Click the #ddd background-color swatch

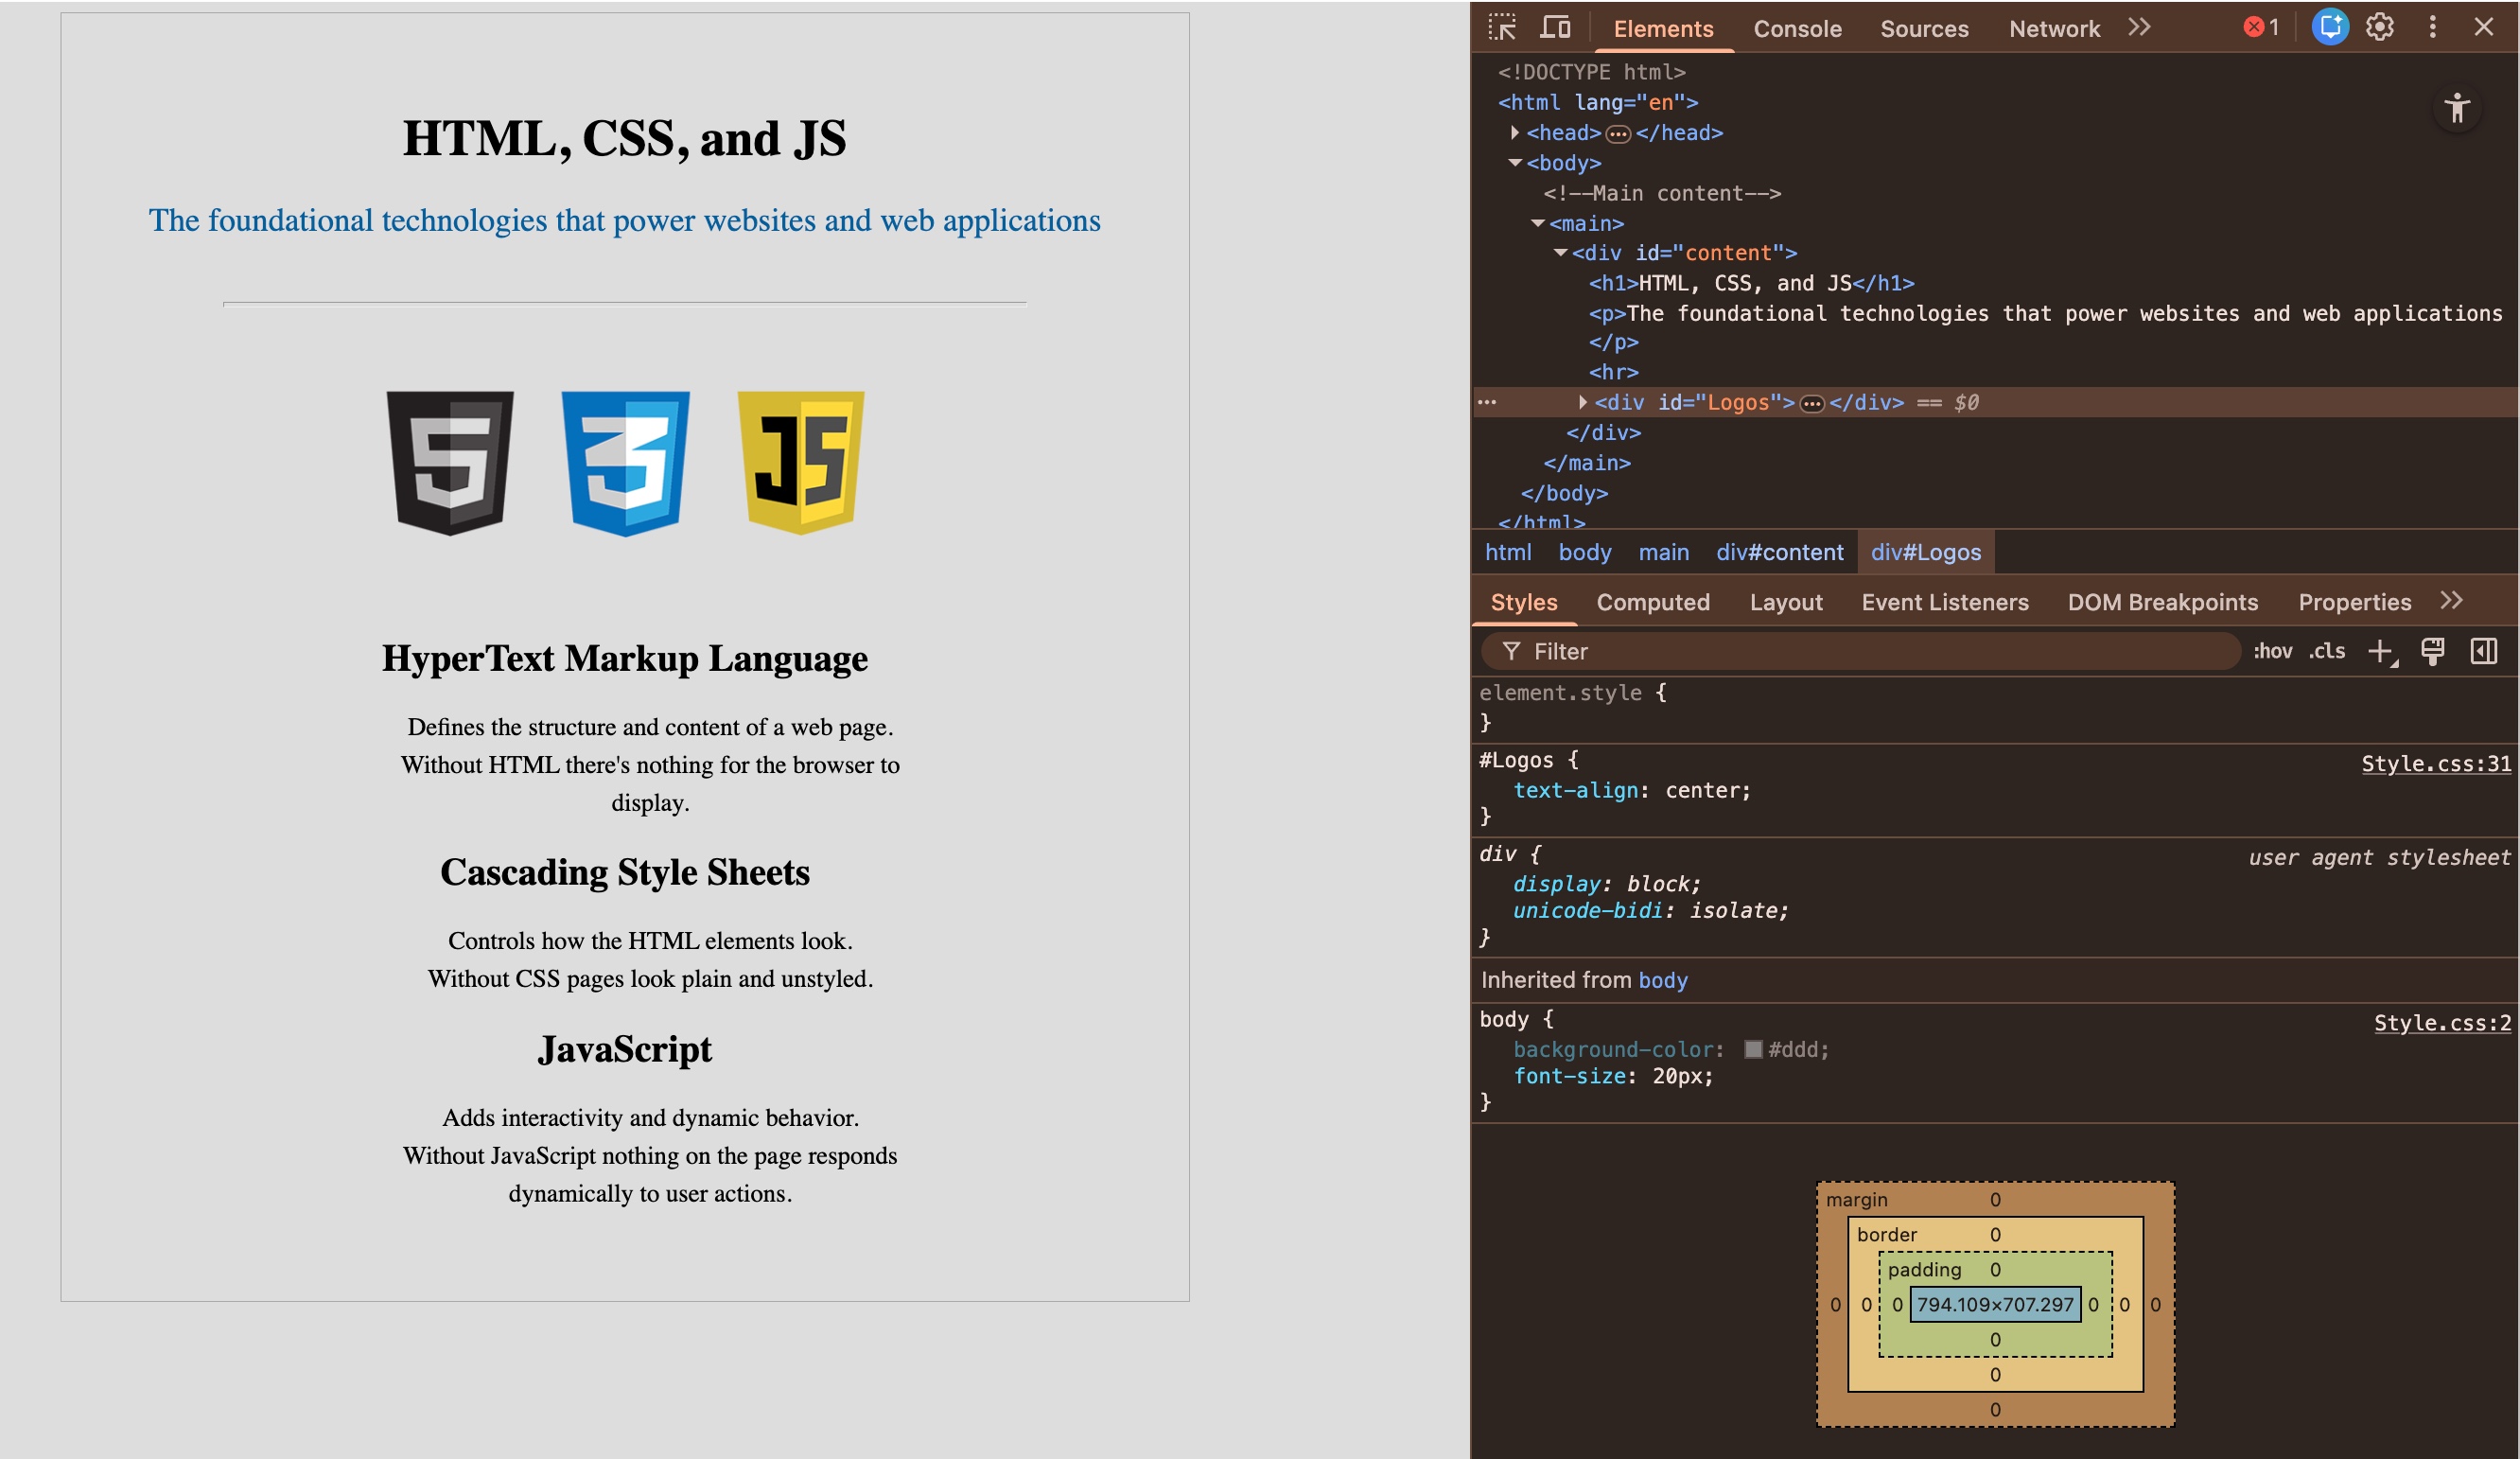(1752, 1050)
